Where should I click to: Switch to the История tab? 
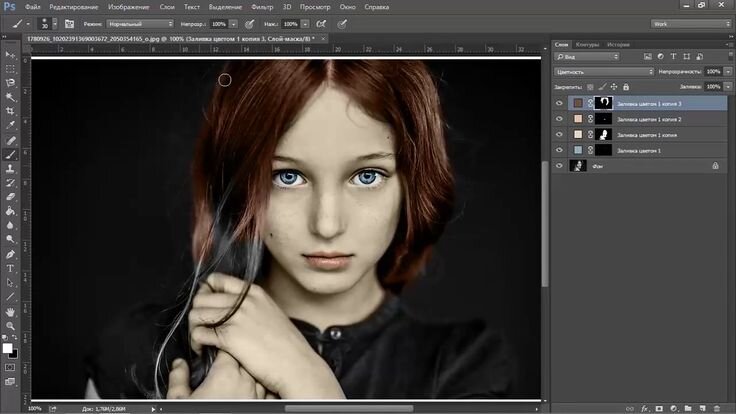coord(617,45)
